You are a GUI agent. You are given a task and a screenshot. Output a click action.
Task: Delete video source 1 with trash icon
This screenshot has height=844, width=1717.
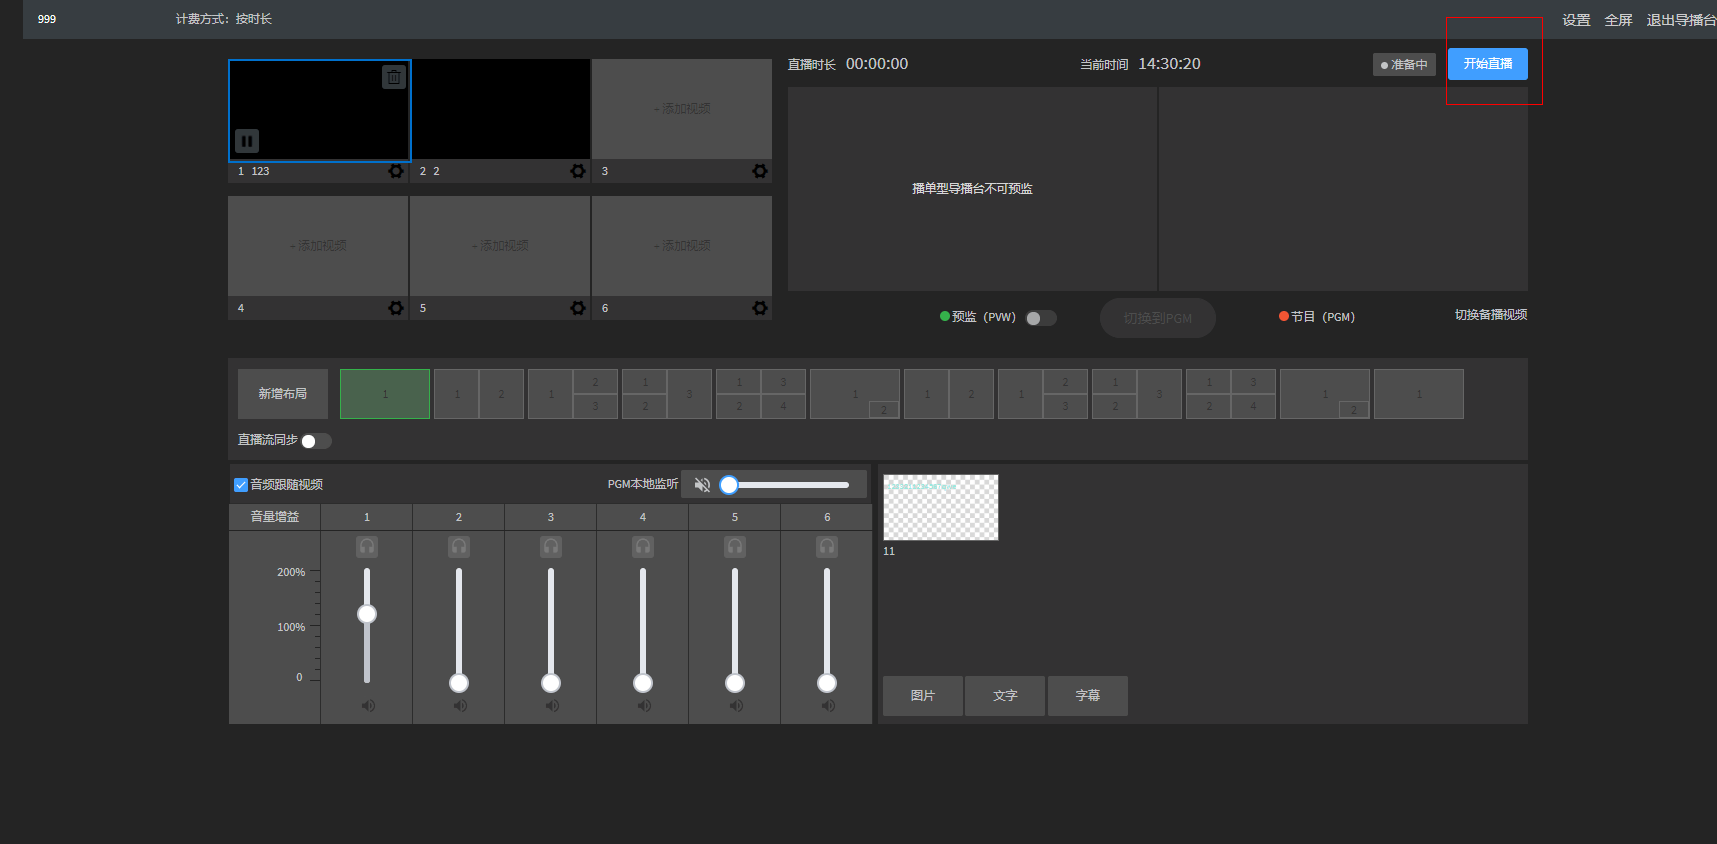[x=394, y=77]
